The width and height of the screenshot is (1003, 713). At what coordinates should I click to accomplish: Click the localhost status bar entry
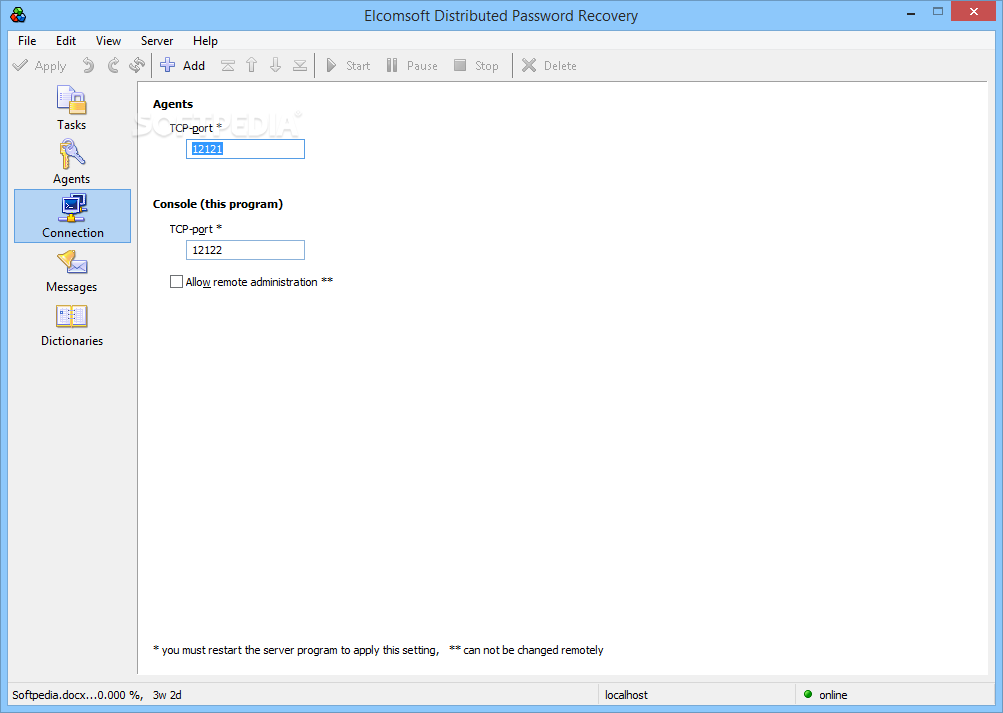pyautogui.click(x=626, y=695)
